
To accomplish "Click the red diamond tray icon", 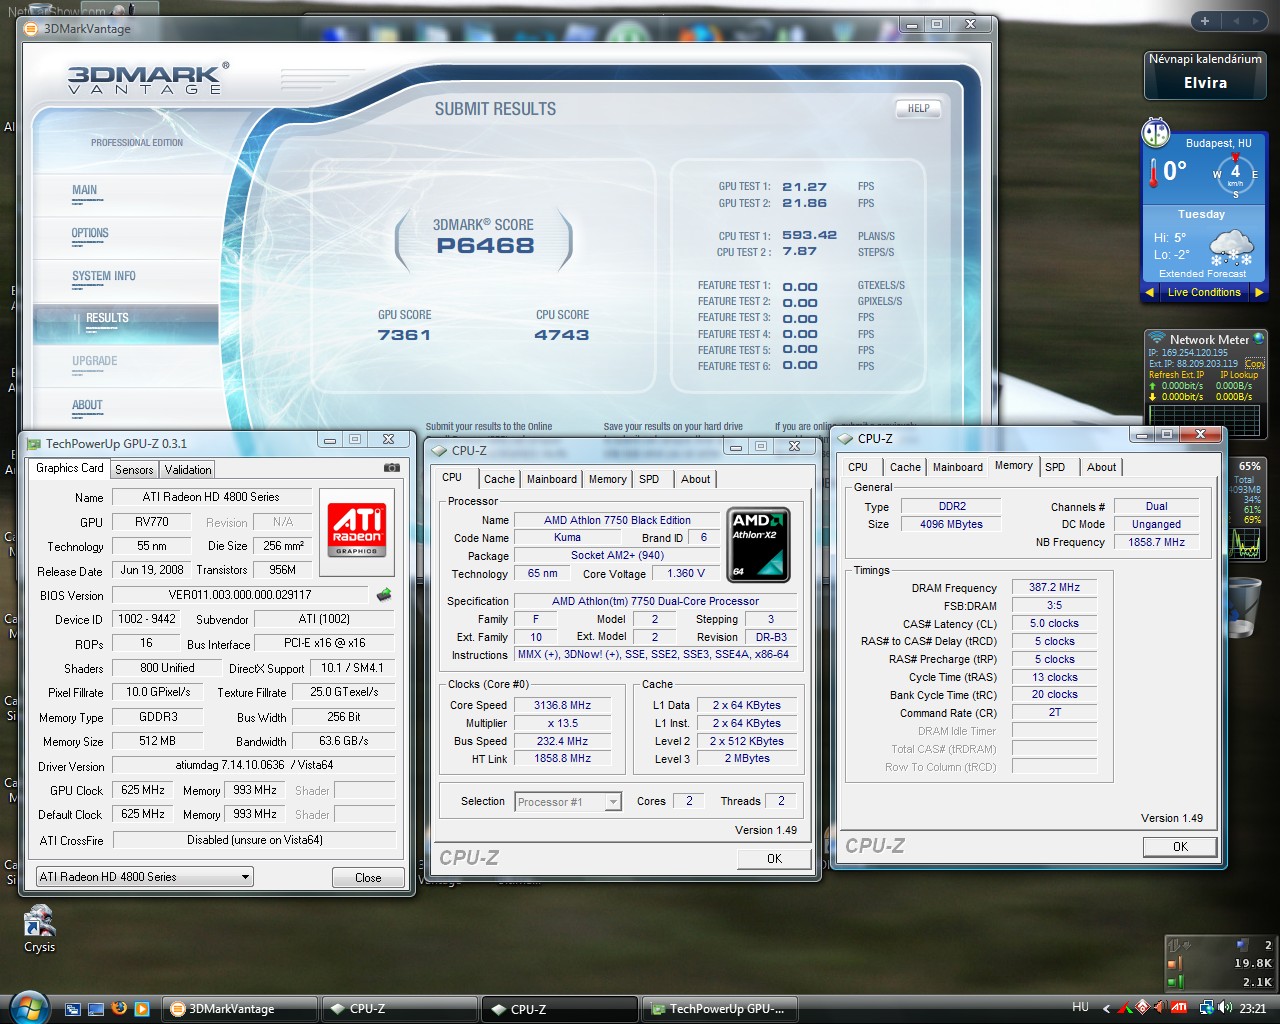I will tap(1142, 1008).
